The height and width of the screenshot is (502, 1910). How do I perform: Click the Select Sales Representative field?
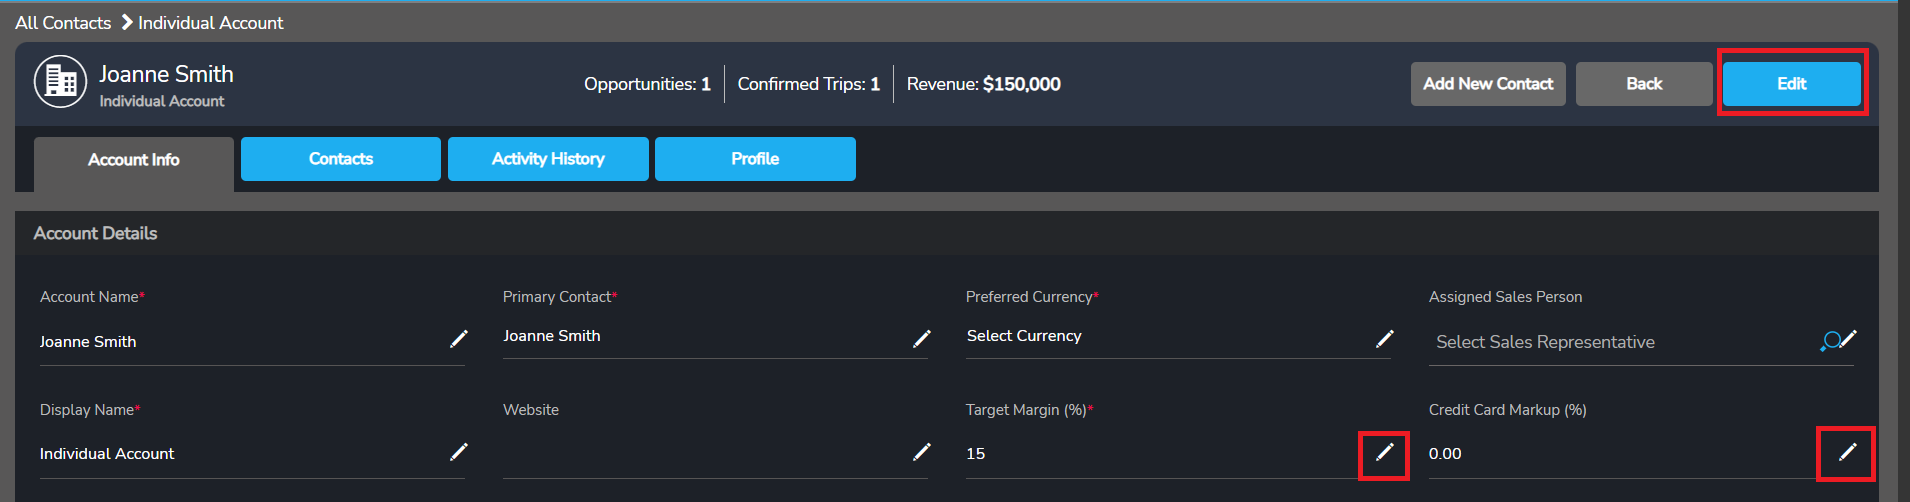point(1620,342)
